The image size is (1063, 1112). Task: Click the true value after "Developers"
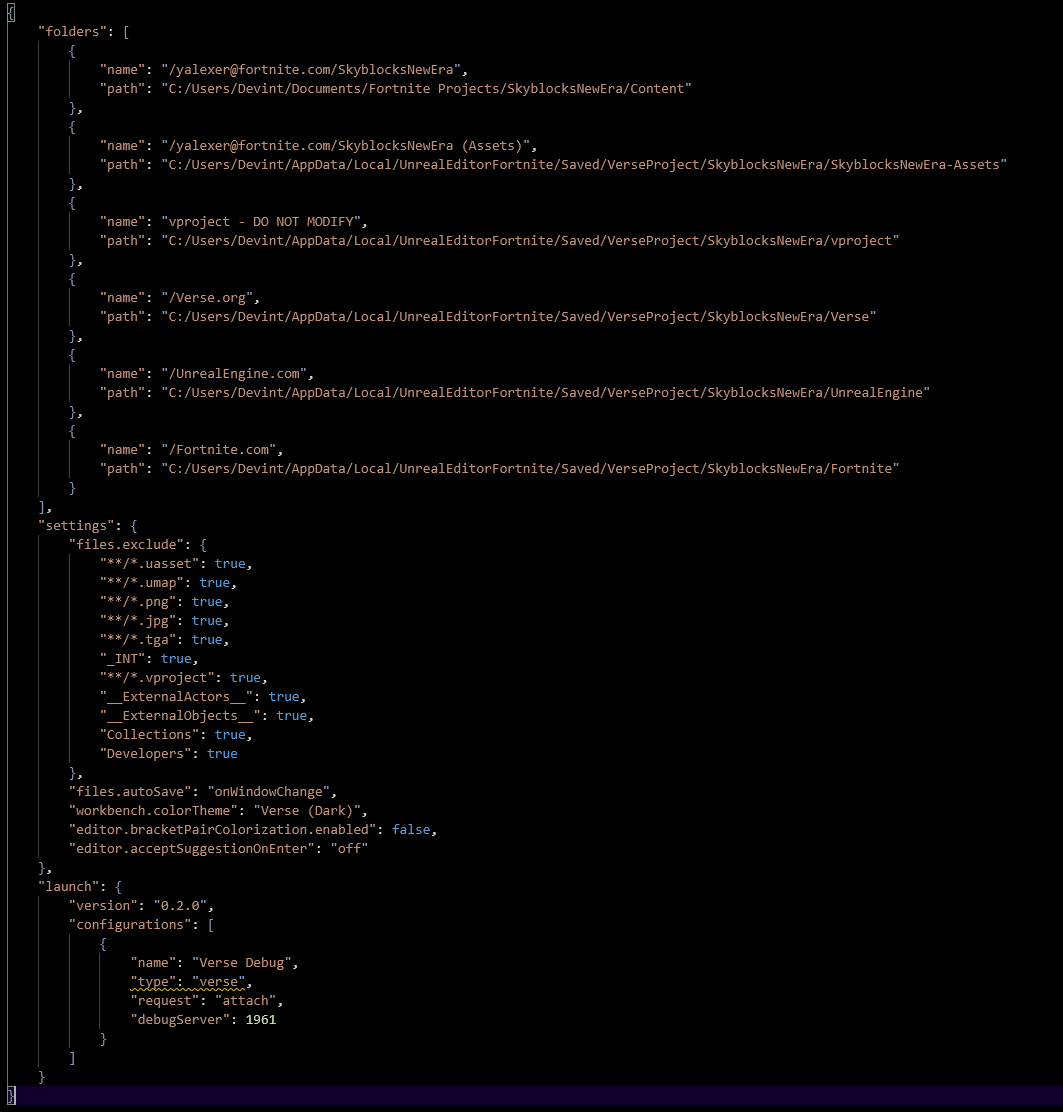[x=223, y=753]
